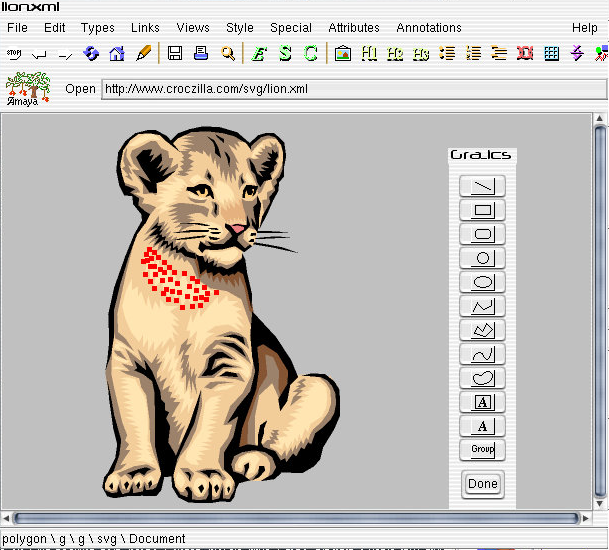Click the print icon in the toolbar
This screenshot has width=609, height=550.
click(201, 53)
